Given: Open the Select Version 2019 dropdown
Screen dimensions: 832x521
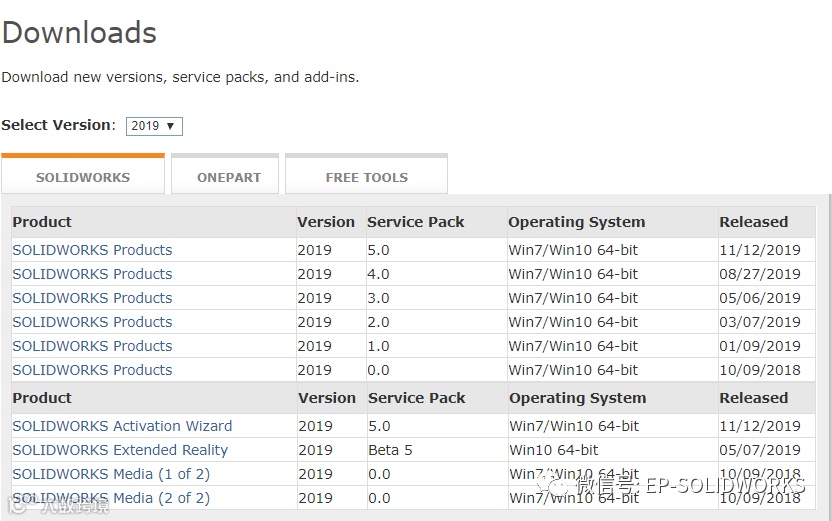Looking at the screenshot, I should click(154, 126).
